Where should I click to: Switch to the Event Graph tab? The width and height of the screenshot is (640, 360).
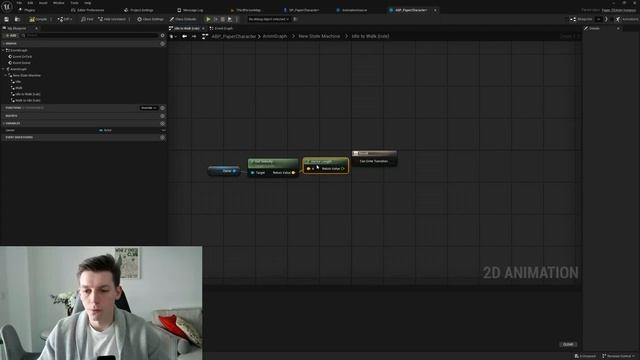[x=221, y=28]
